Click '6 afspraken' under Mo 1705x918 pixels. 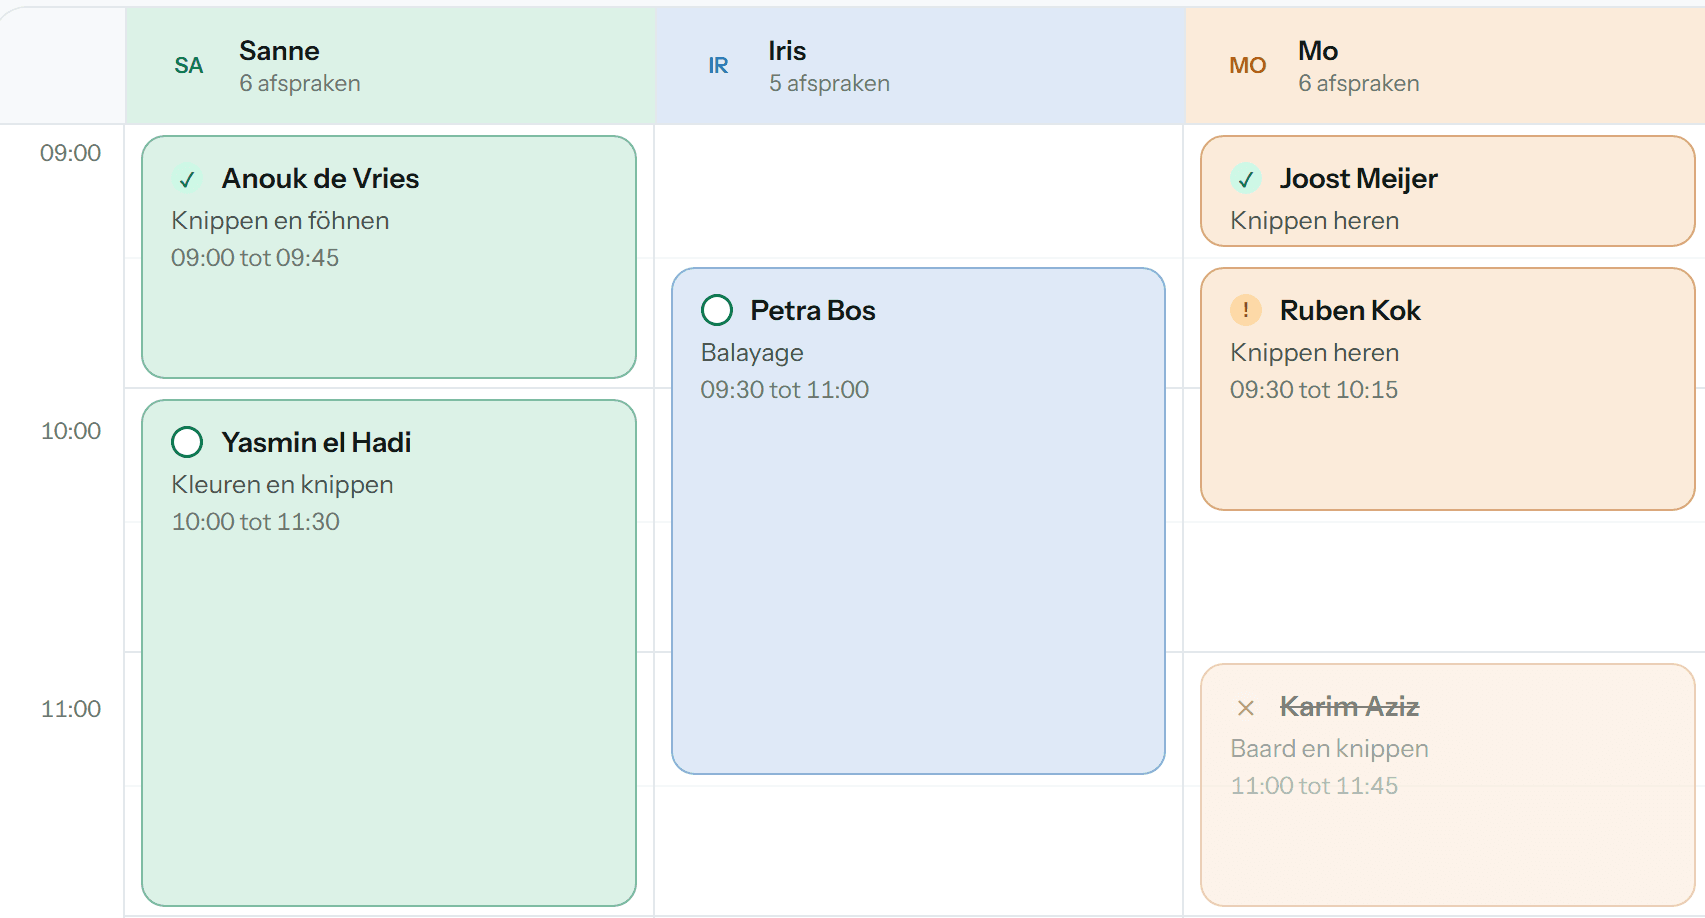click(1359, 83)
